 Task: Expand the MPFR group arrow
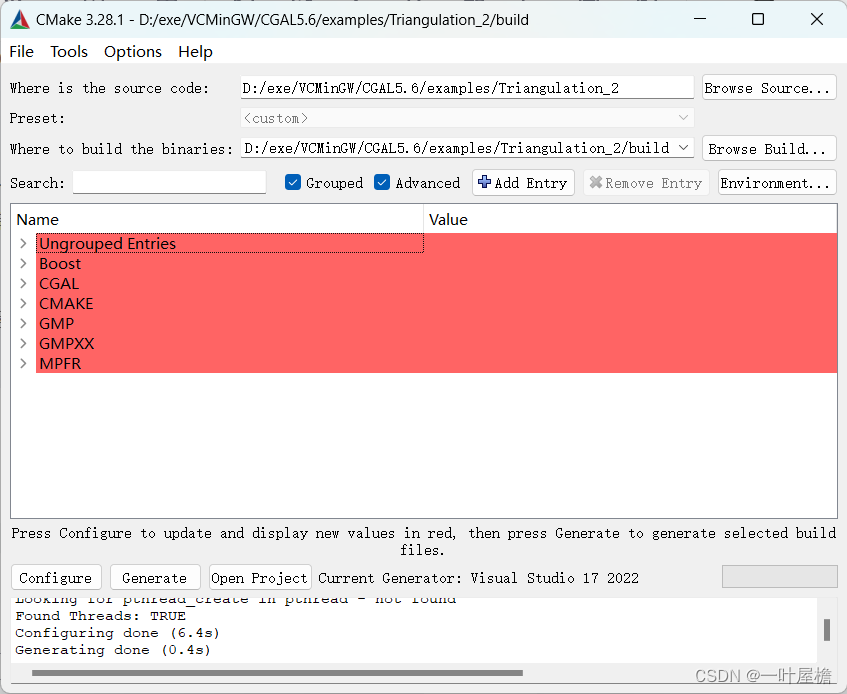(23, 363)
